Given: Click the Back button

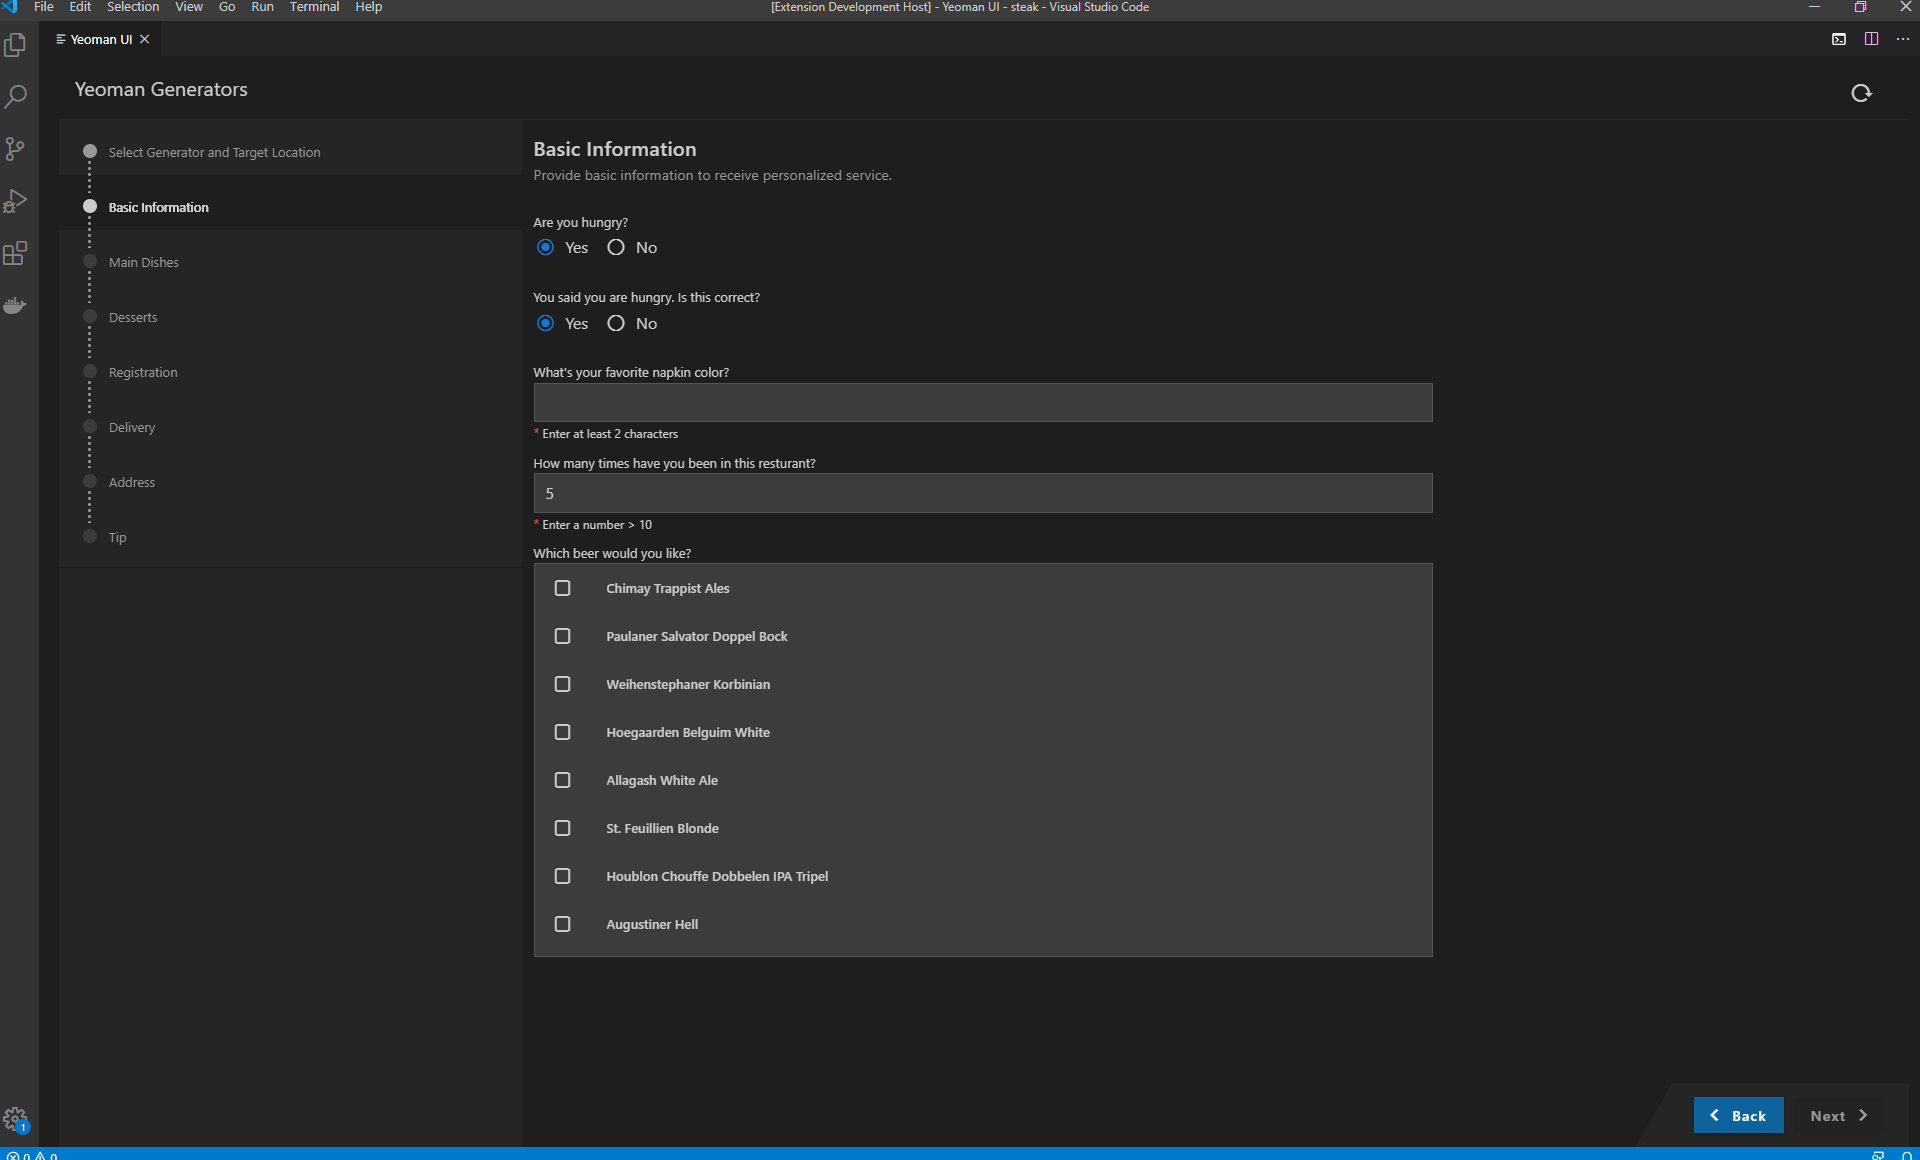Looking at the screenshot, I should click(x=1739, y=1115).
